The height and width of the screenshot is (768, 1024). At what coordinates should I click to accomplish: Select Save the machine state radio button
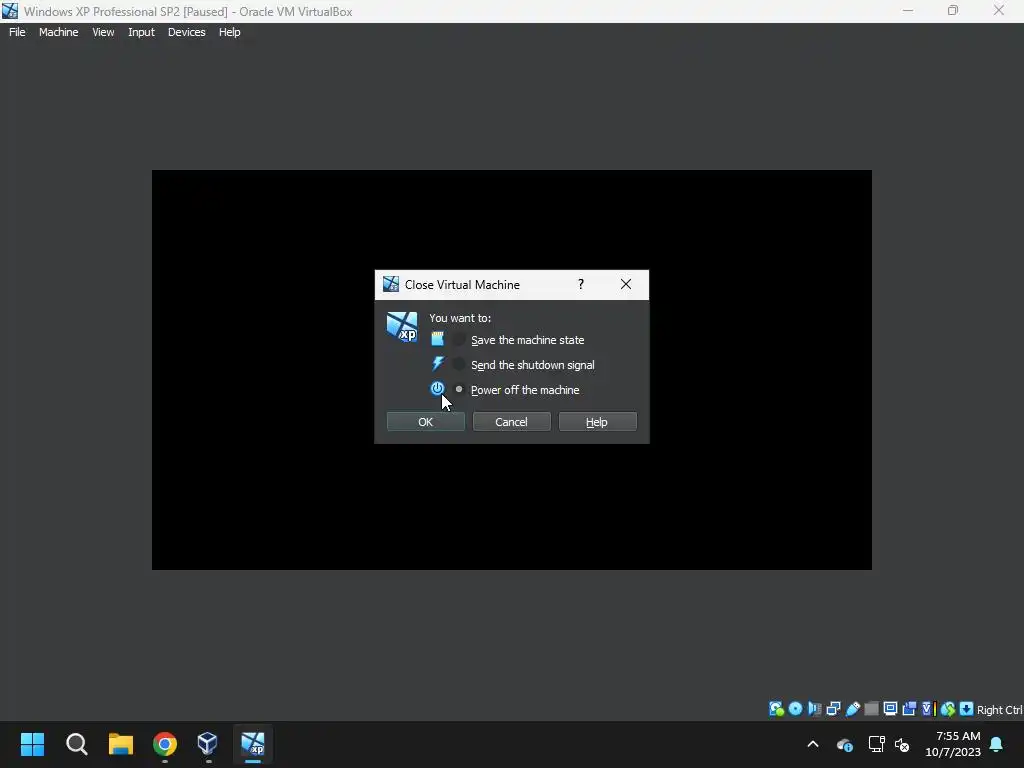coord(459,340)
